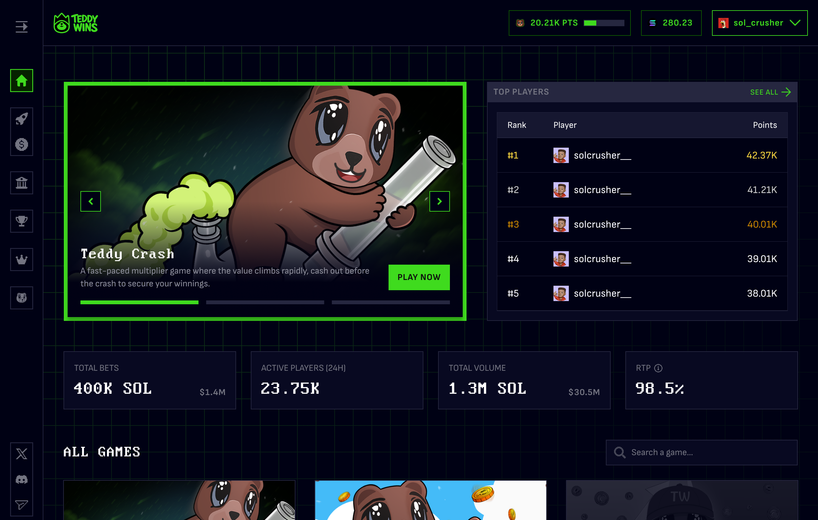Click the 38.01K points value
This screenshot has width=818, height=520.
[762, 293]
